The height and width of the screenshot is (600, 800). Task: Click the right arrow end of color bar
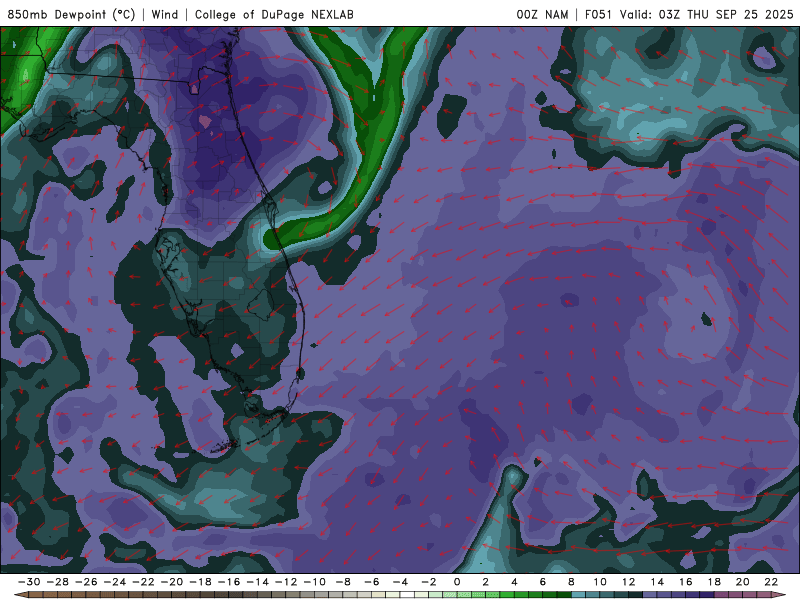click(x=779, y=595)
